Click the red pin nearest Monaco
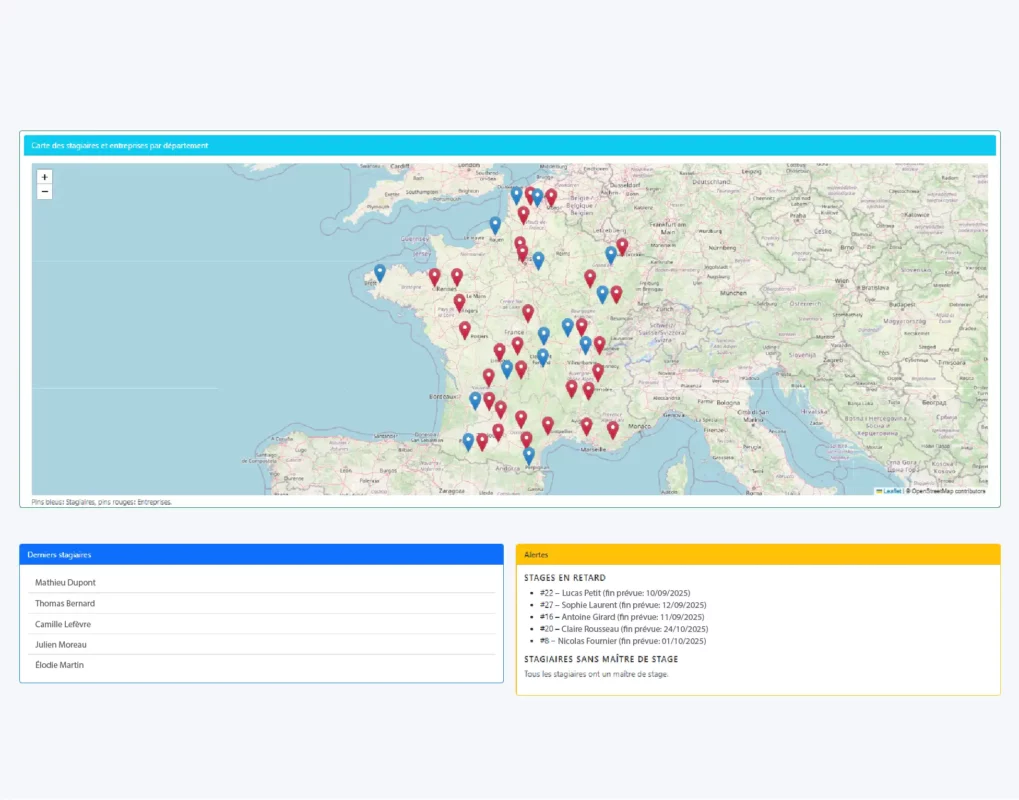The height and width of the screenshot is (800, 1019). point(613,429)
